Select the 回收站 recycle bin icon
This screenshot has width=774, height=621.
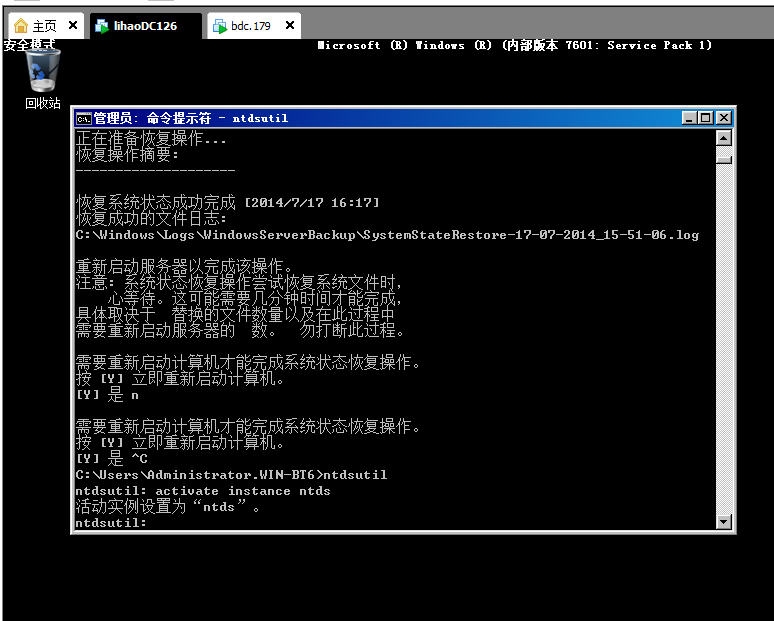click(42, 79)
